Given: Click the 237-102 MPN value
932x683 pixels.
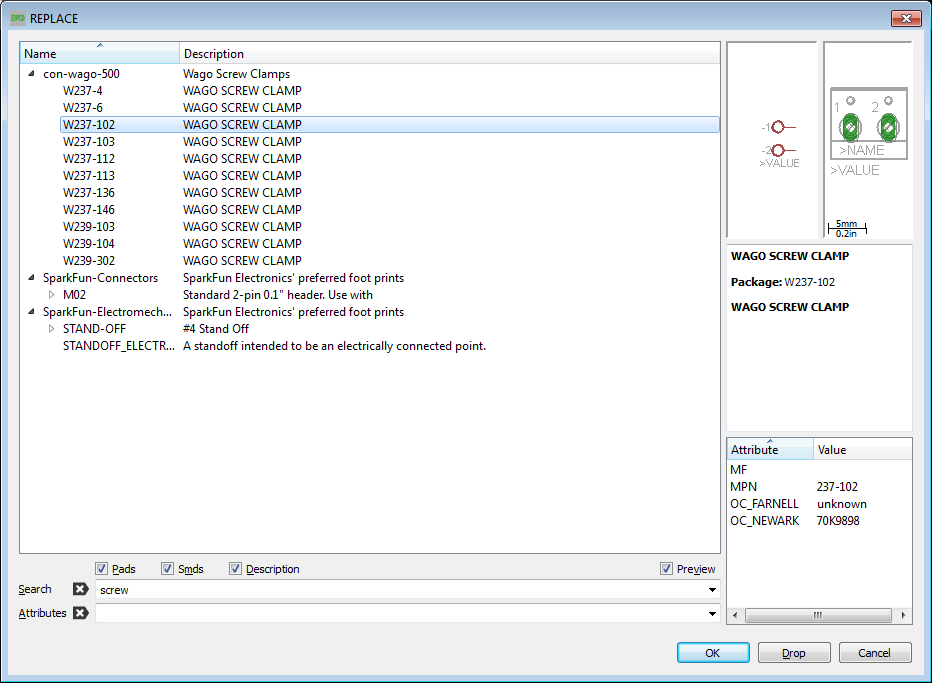Looking at the screenshot, I should pyautogui.click(x=837, y=487).
